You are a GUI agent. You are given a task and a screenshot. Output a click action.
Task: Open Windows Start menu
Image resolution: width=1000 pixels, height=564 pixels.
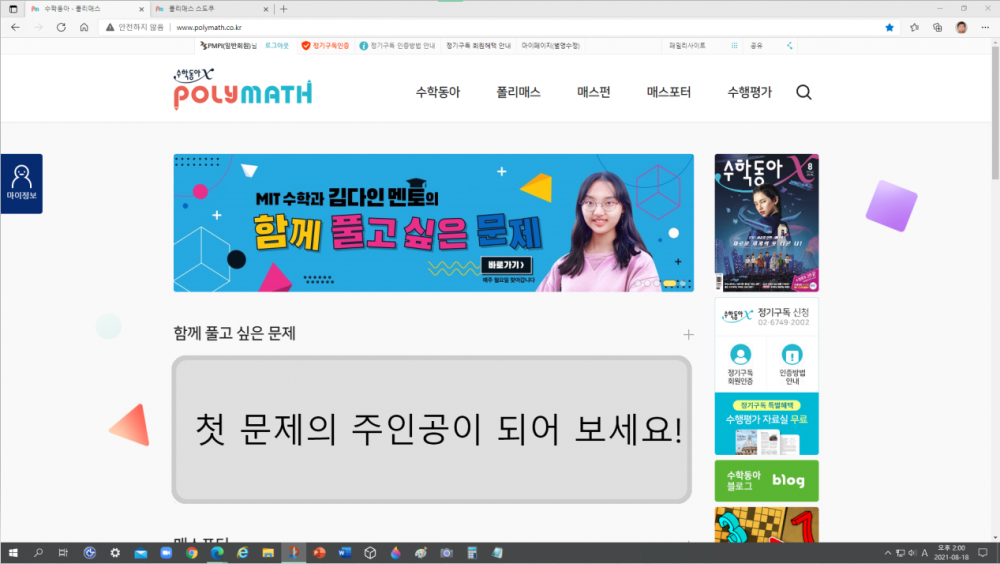[13, 553]
